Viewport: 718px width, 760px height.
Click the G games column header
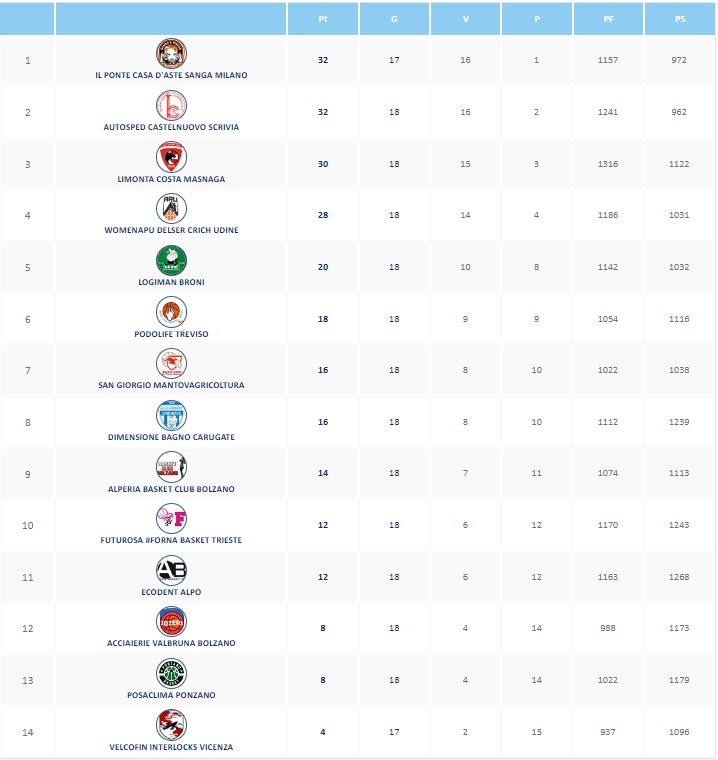394,19
